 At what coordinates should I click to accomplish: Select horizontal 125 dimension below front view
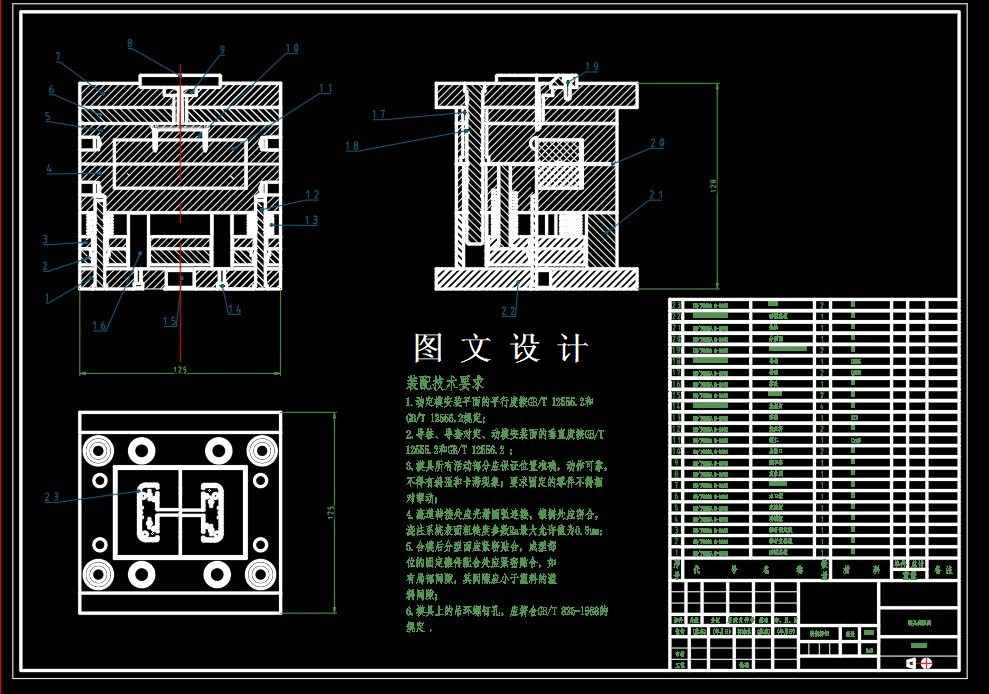click(x=180, y=370)
